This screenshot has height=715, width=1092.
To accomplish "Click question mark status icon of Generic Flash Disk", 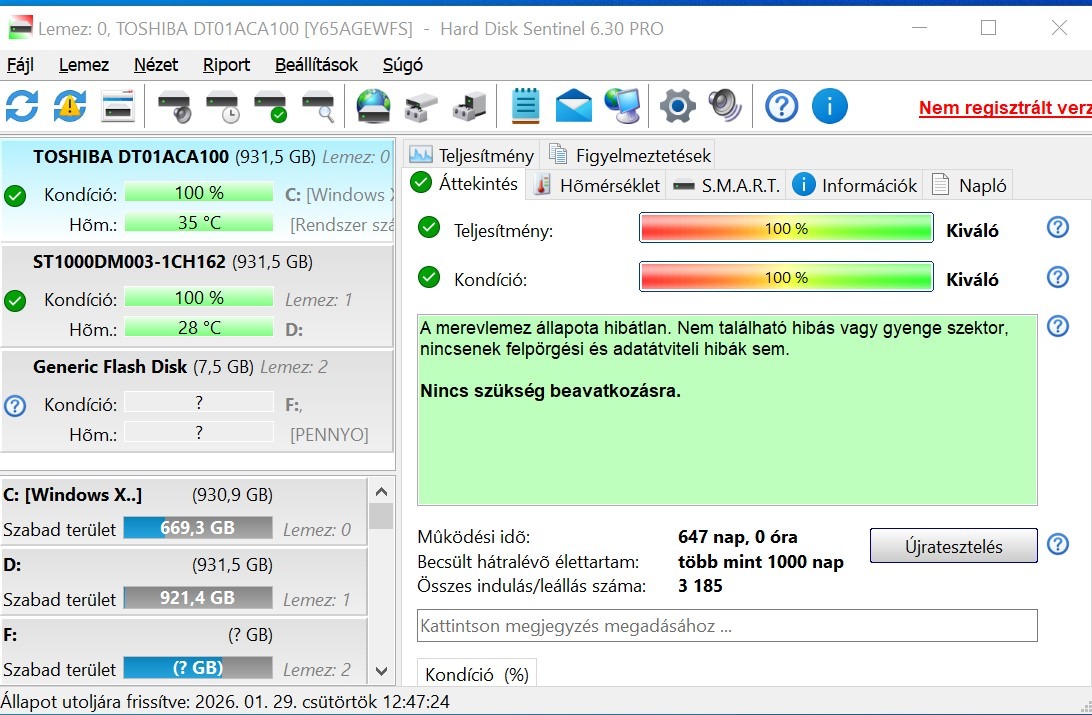I will coord(15,405).
